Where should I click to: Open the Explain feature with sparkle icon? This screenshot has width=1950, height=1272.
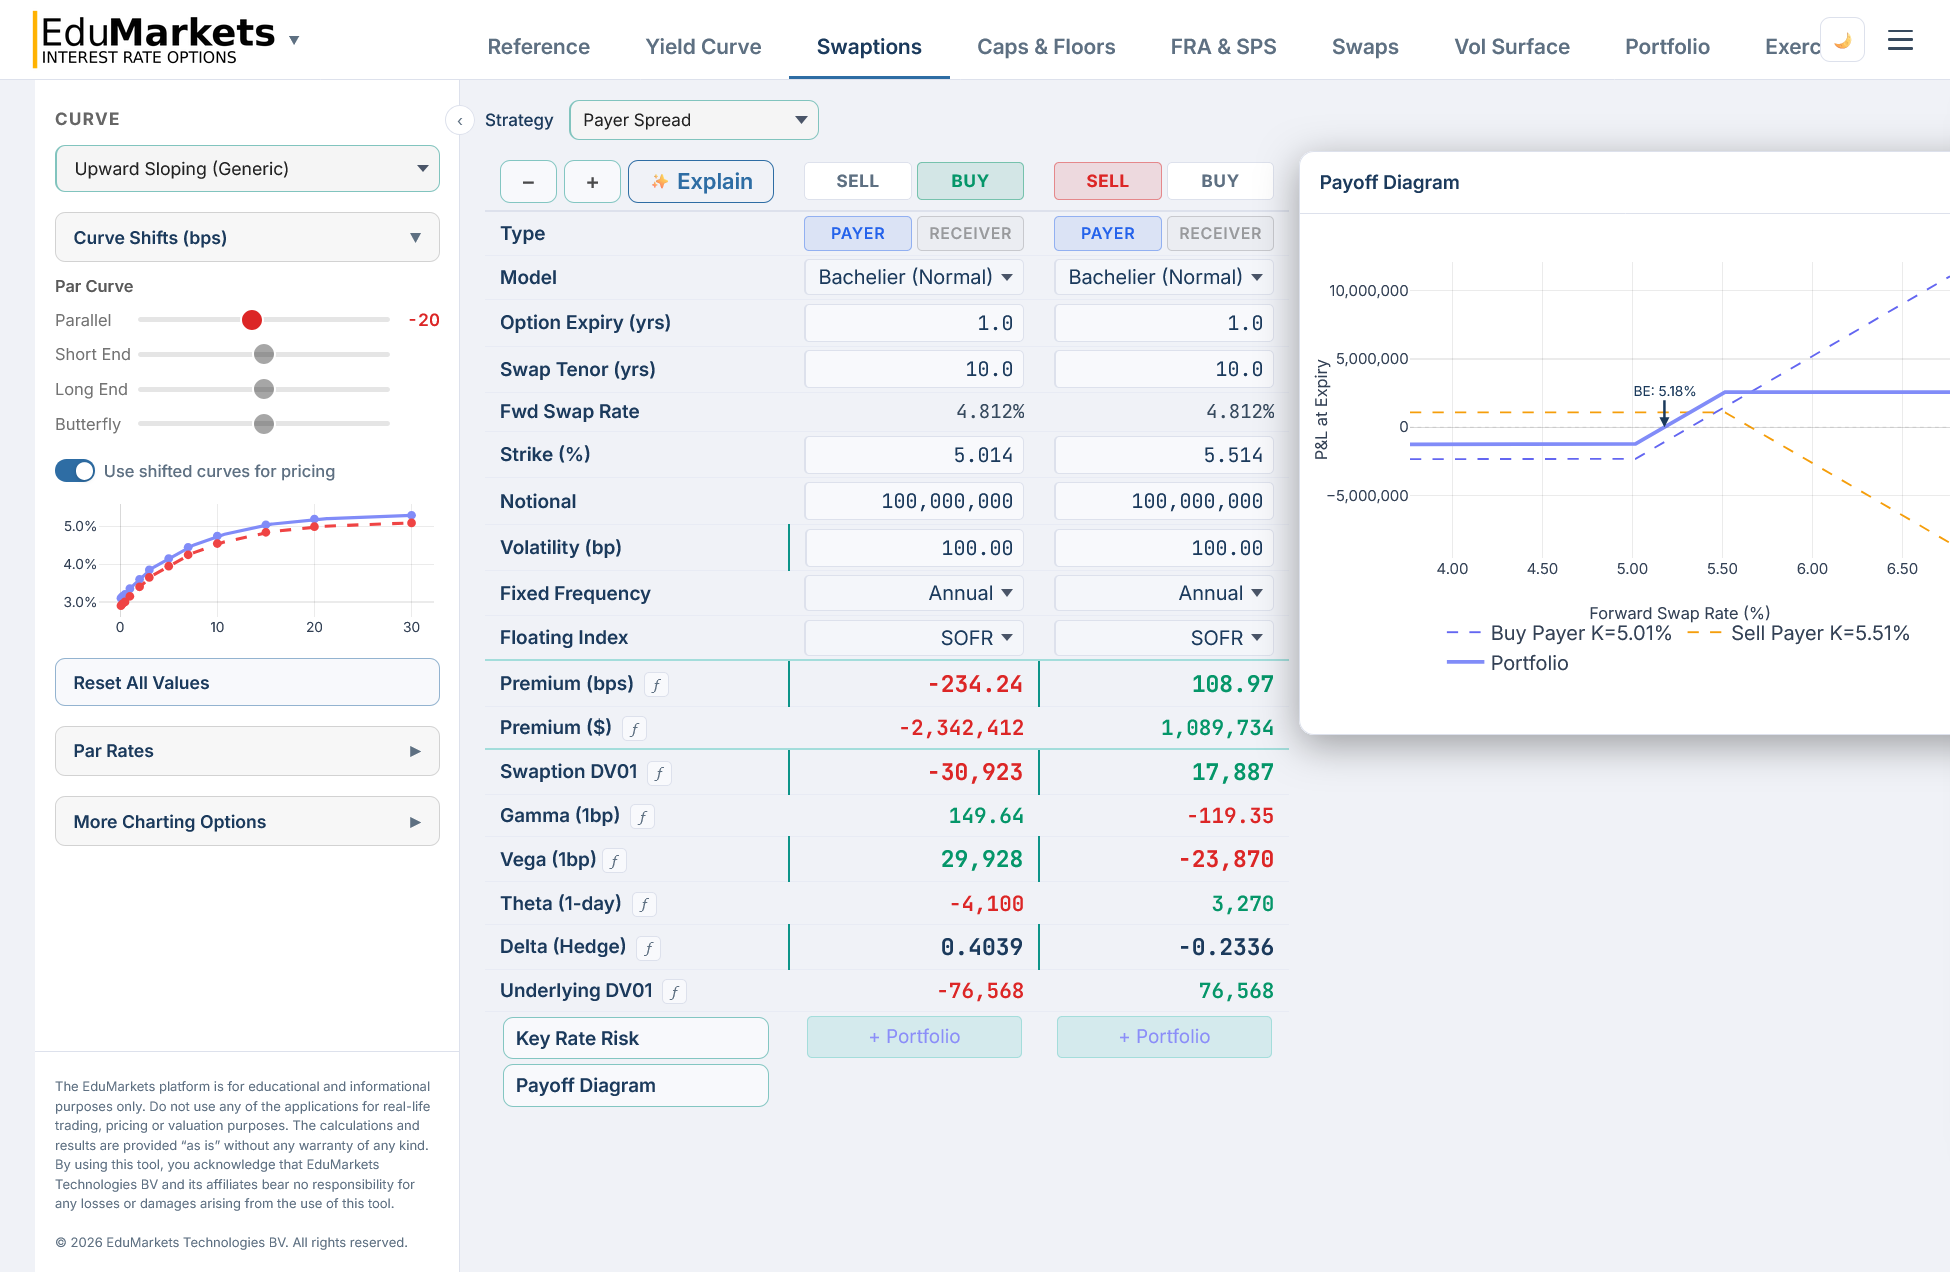pyautogui.click(x=700, y=181)
